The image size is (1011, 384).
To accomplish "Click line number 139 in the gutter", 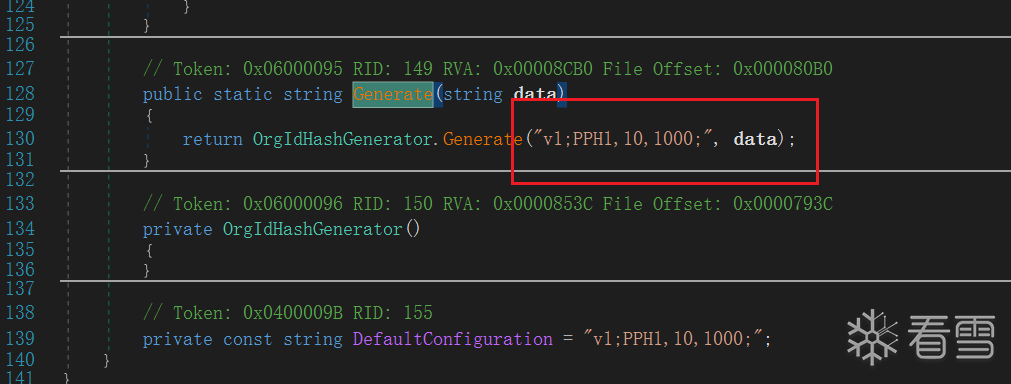I will (21, 339).
